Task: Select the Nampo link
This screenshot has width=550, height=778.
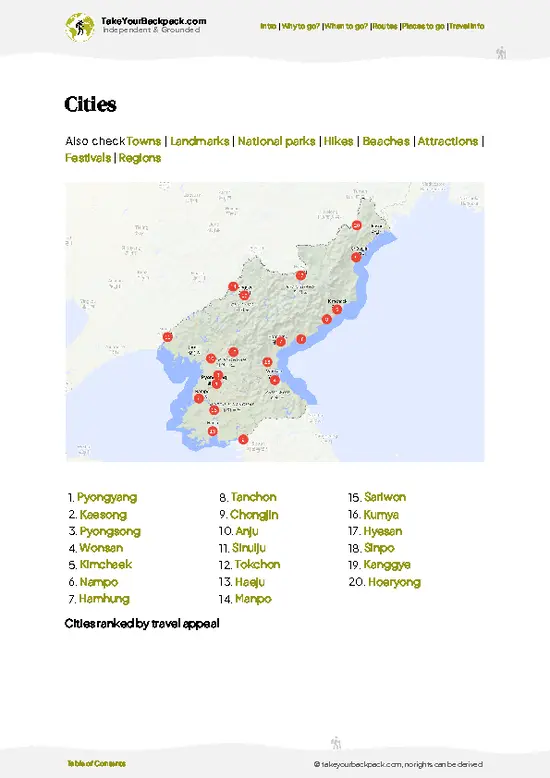Action: coord(99,582)
